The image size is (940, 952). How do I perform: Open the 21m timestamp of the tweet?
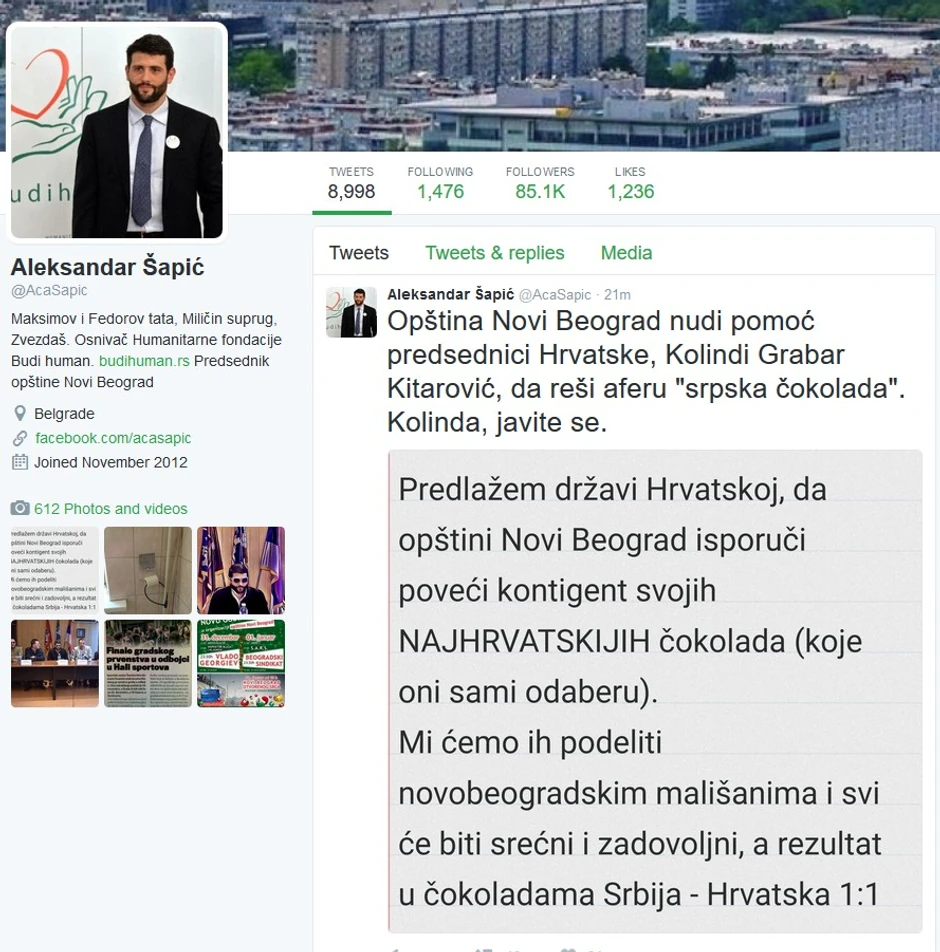coord(617,294)
